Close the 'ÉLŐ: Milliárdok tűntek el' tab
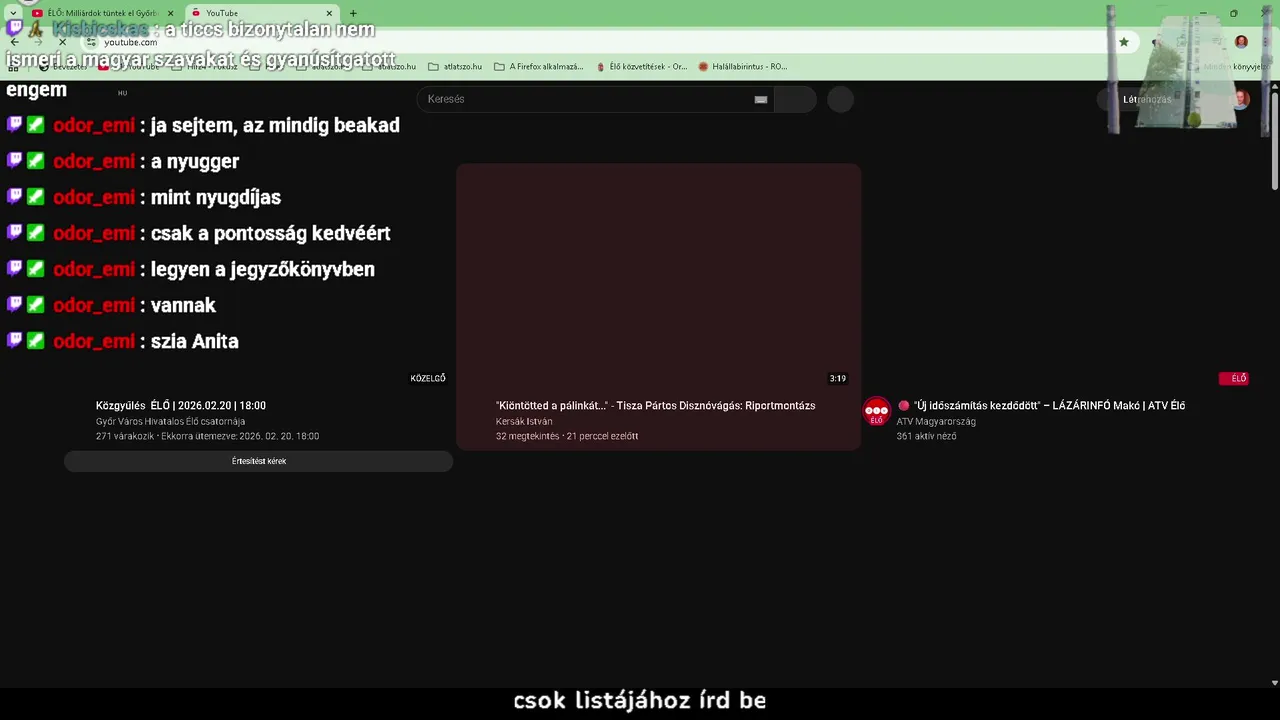Viewport: 1280px width, 720px height. (170, 13)
